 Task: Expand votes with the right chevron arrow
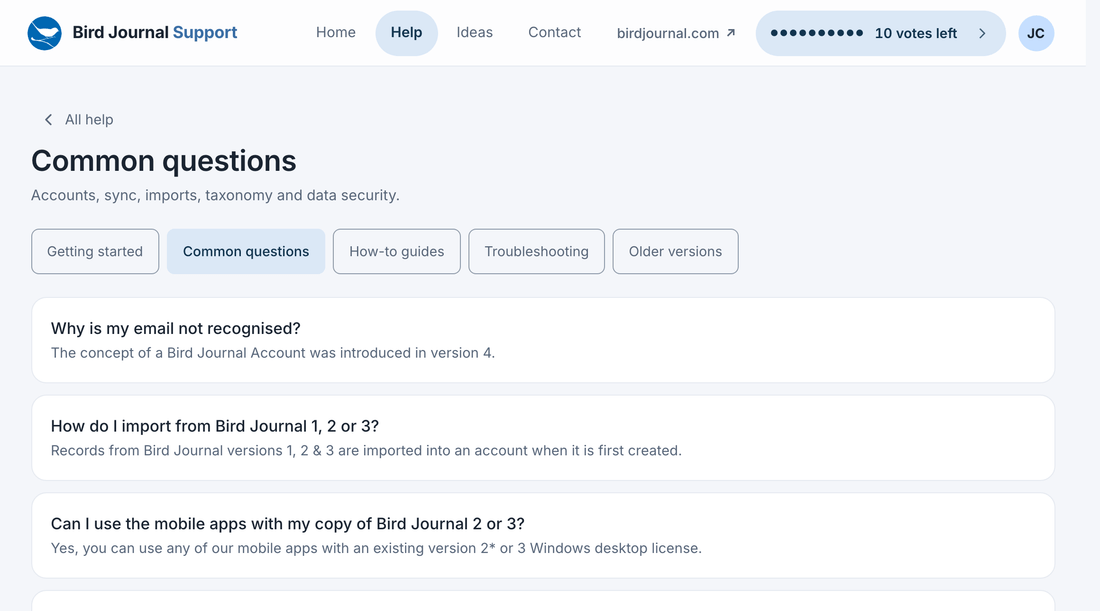point(982,33)
